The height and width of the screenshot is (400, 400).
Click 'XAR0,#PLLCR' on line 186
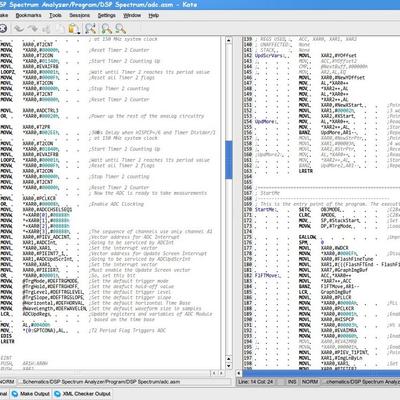(336, 298)
